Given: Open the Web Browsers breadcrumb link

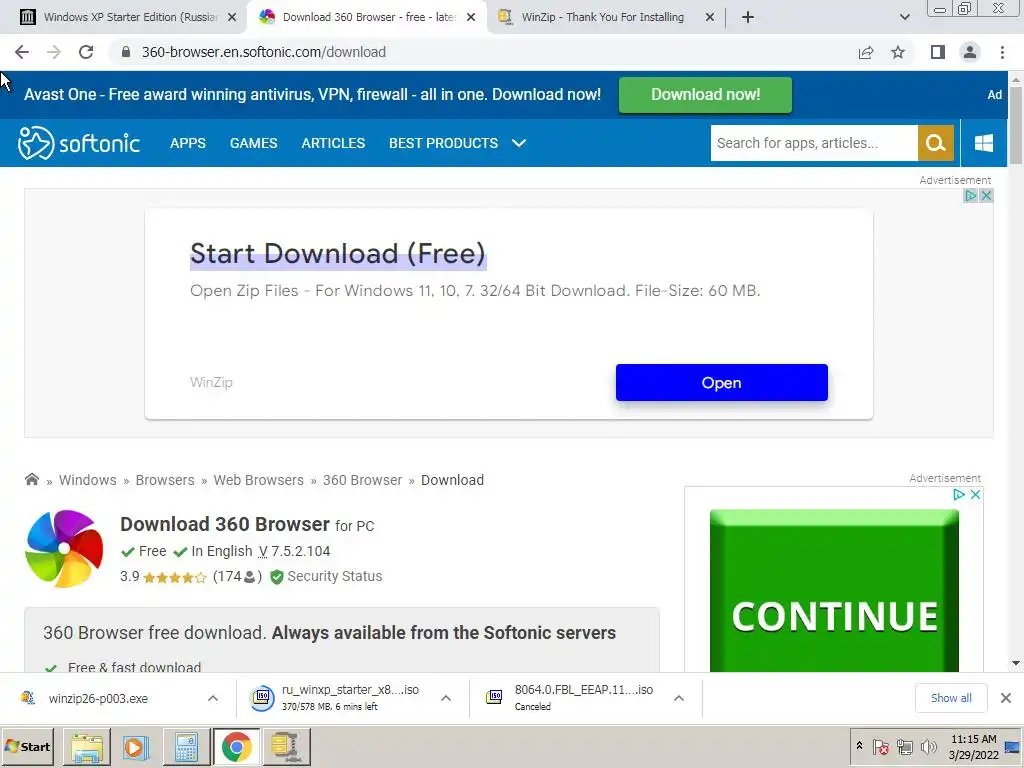Looking at the screenshot, I should point(259,480).
